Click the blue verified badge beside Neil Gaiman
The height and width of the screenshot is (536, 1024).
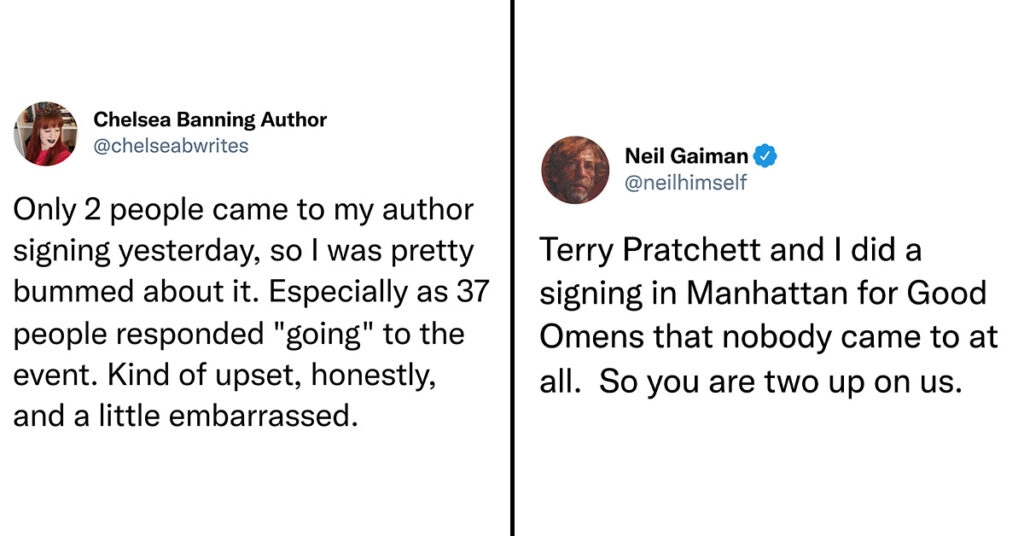(x=765, y=156)
